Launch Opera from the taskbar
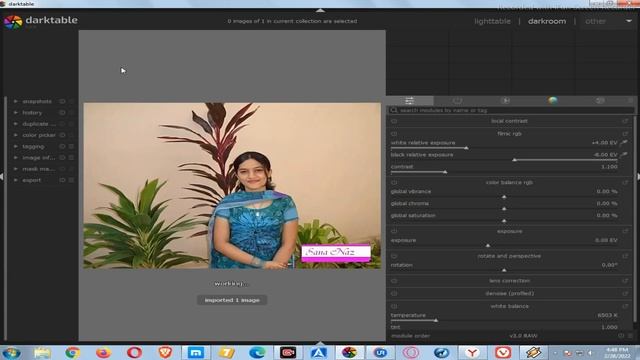Screen dimensions: 640x360 coord(134,352)
